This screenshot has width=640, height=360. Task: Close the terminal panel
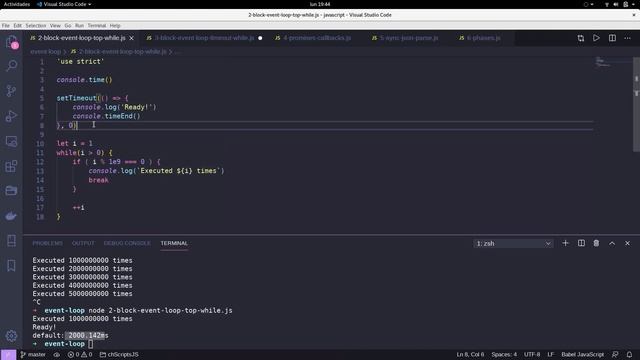(627, 243)
